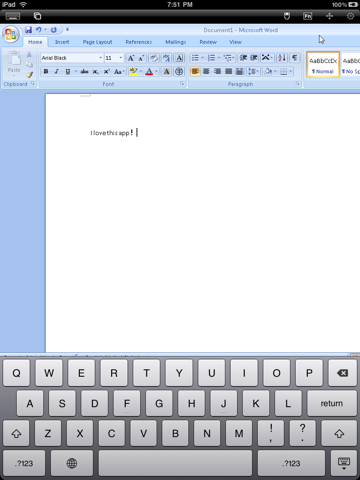Justify the paragraph text

coord(228,71)
